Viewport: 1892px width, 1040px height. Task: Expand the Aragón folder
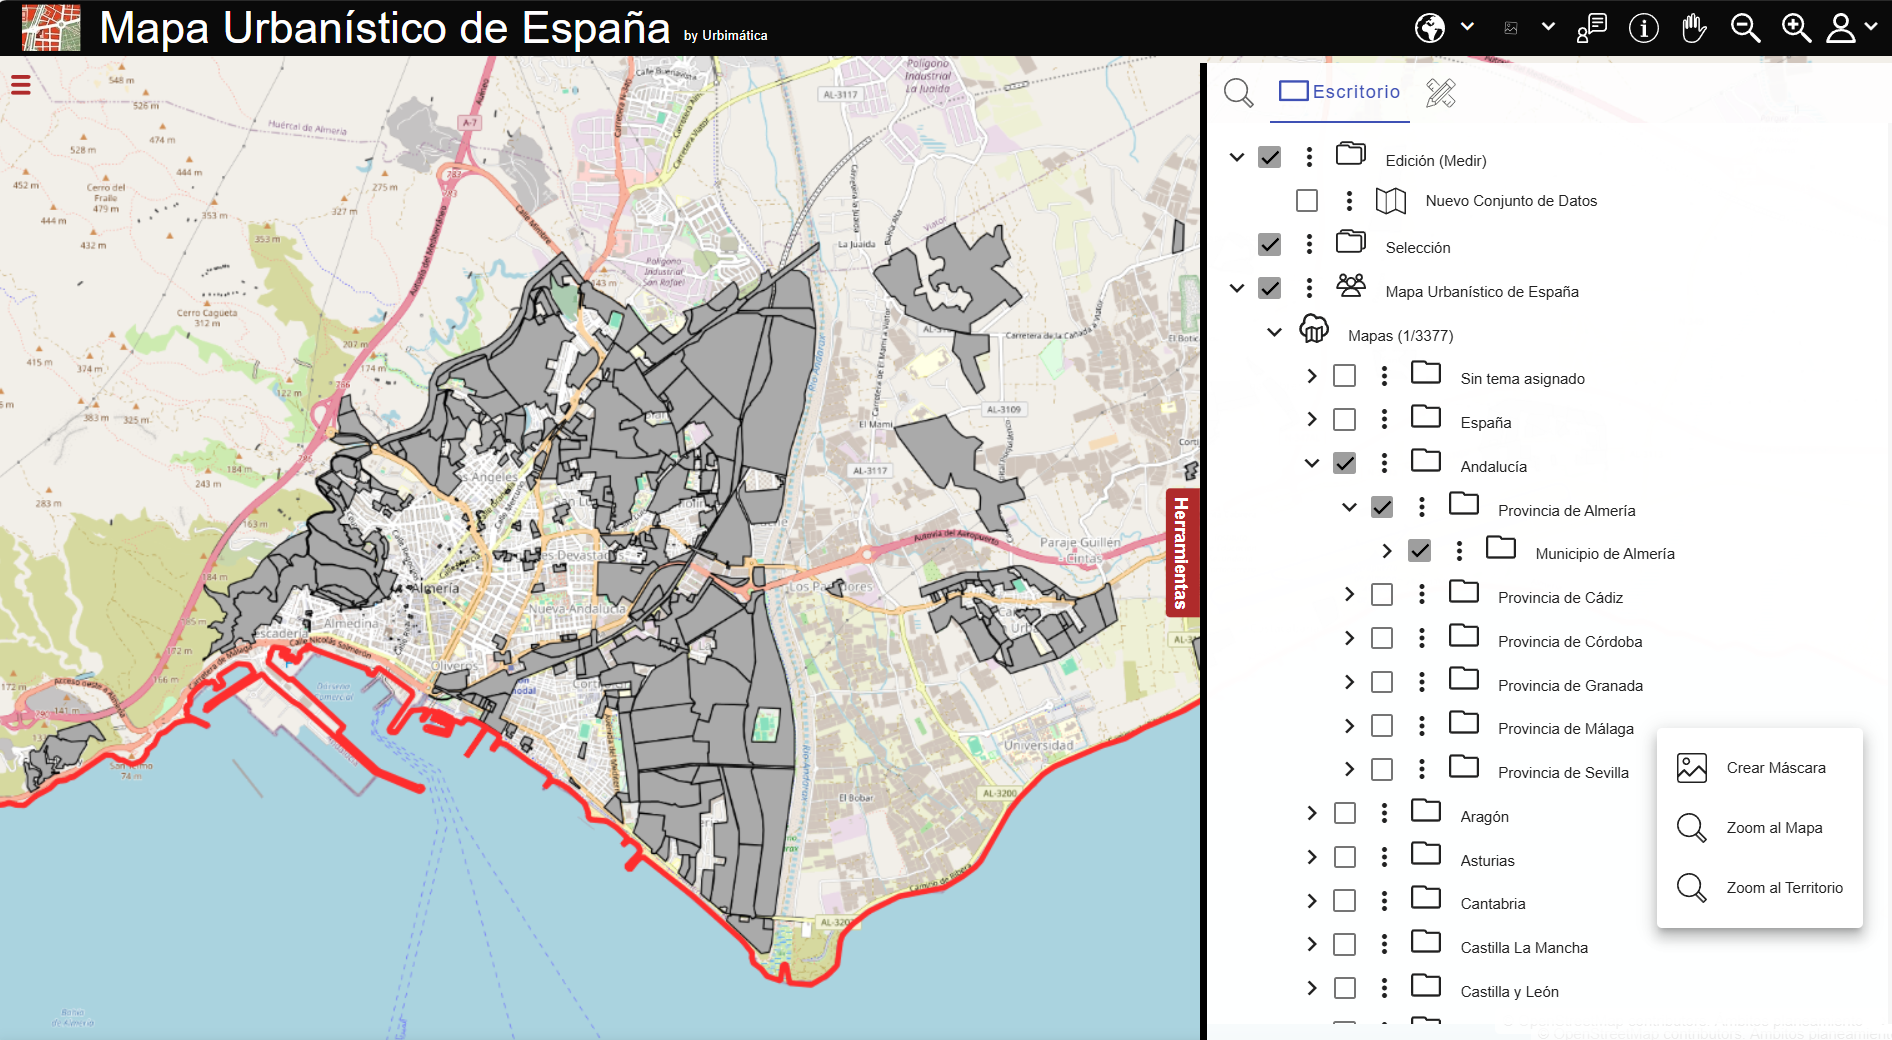coord(1311,813)
